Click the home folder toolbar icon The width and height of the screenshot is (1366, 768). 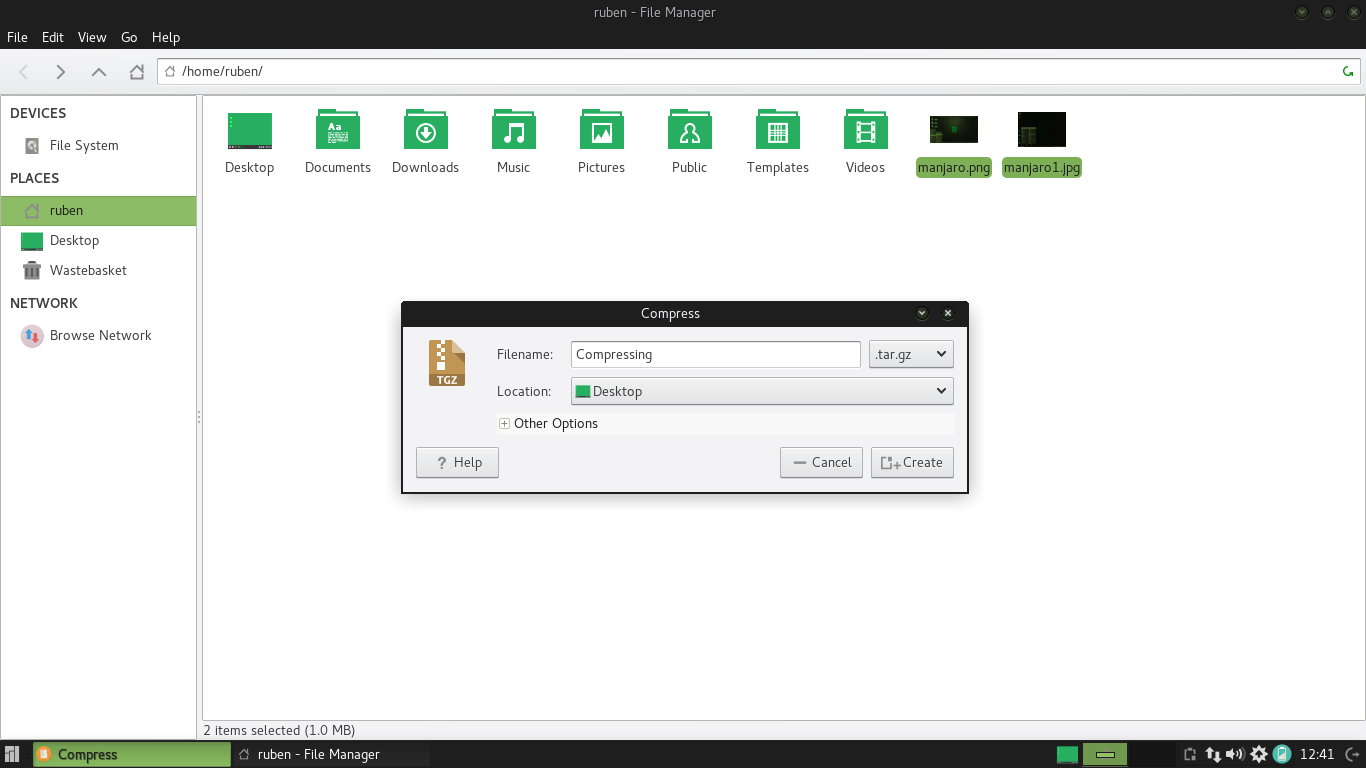pyautogui.click(x=137, y=71)
